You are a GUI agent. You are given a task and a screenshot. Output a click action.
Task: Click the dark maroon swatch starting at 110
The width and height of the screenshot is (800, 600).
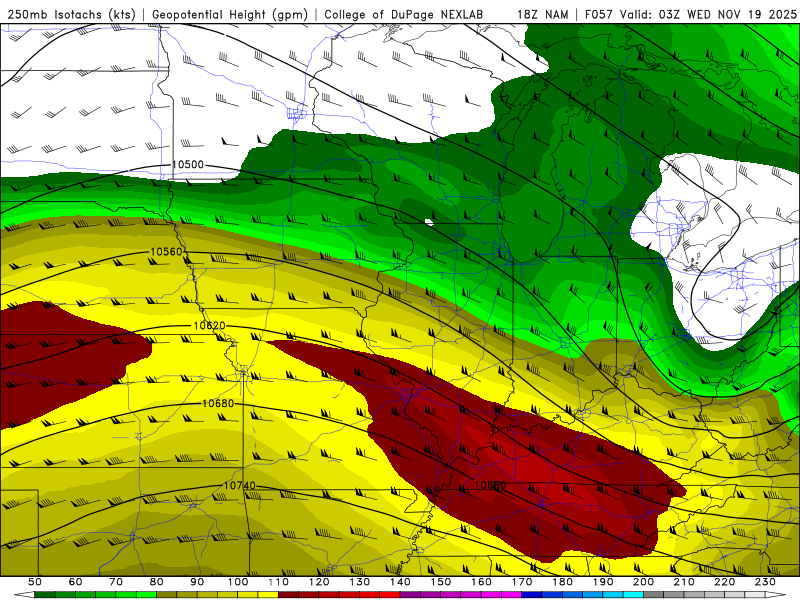click(288, 594)
